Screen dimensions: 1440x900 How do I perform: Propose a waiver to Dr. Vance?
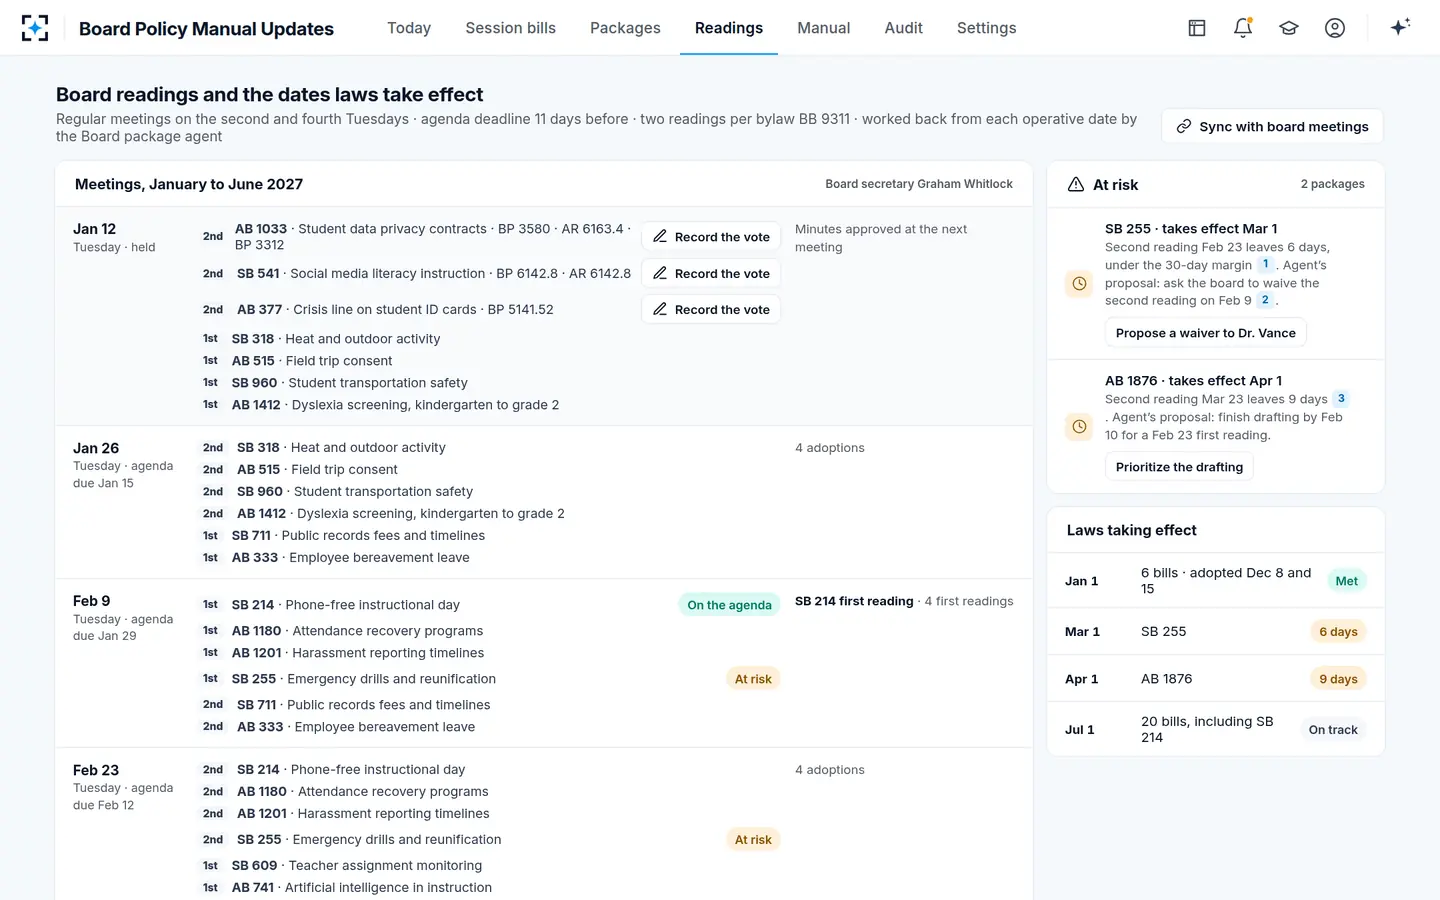[1206, 333]
